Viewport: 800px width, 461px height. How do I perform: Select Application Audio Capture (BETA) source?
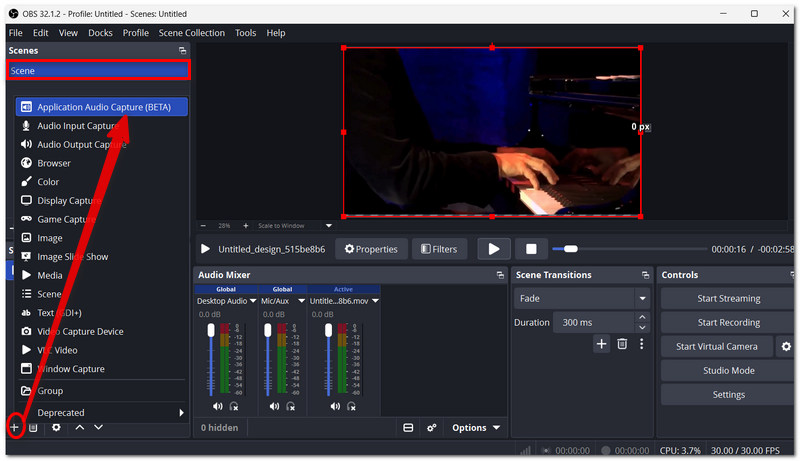(x=102, y=107)
